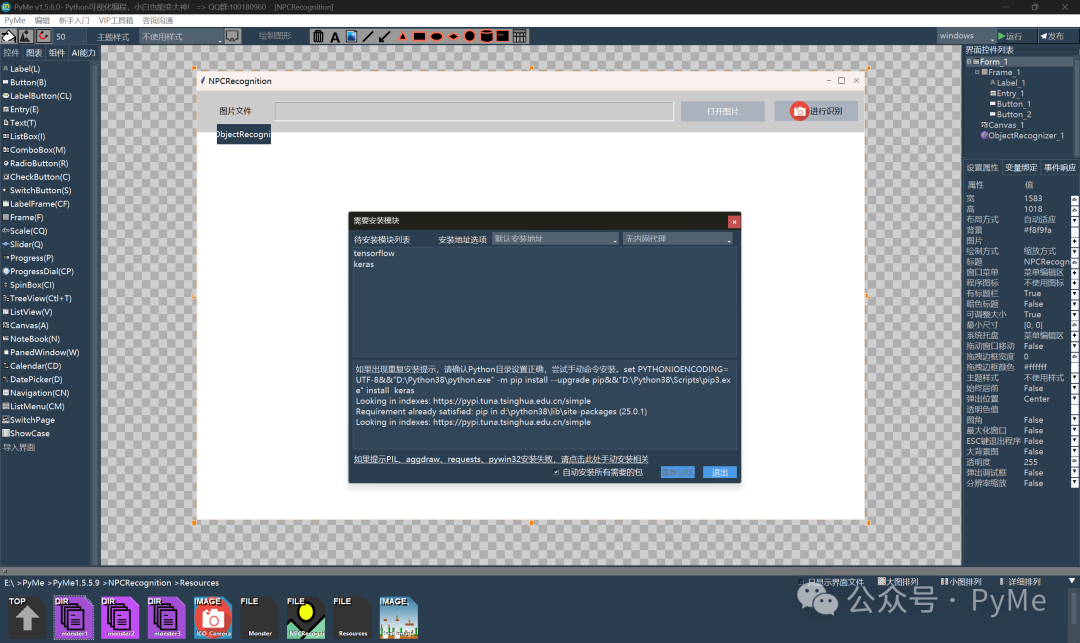Collapse the Frame_1 tree node
1080x643 pixels.
(x=977, y=72)
